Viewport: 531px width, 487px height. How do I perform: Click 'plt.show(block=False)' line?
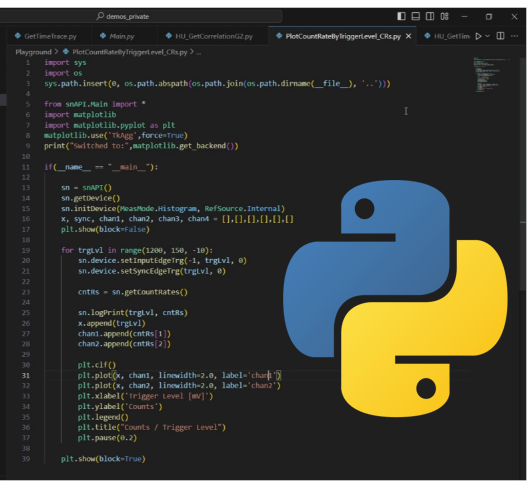coord(105,229)
